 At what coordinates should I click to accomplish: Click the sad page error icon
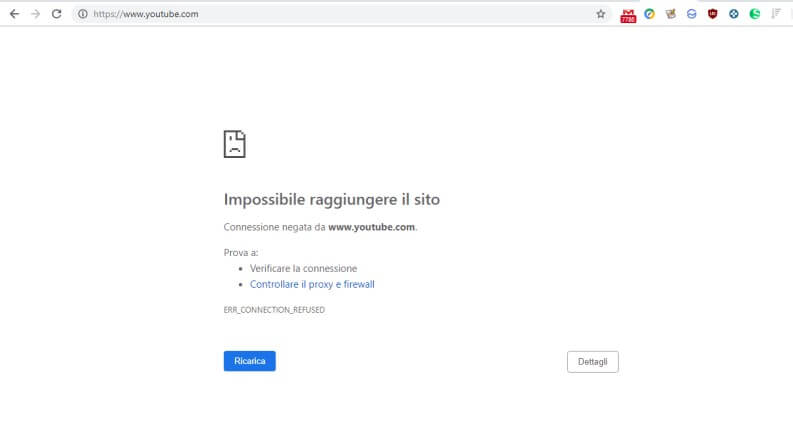235,144
